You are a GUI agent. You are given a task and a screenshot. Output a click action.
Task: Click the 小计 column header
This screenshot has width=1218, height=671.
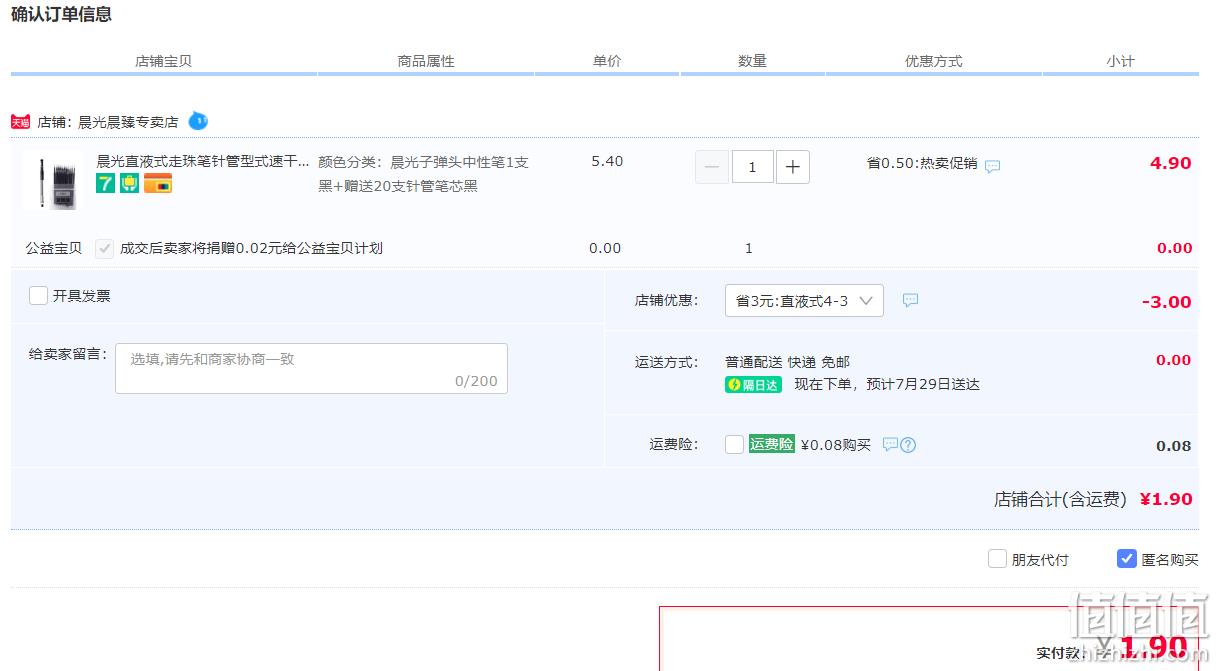pos(1120,61)
